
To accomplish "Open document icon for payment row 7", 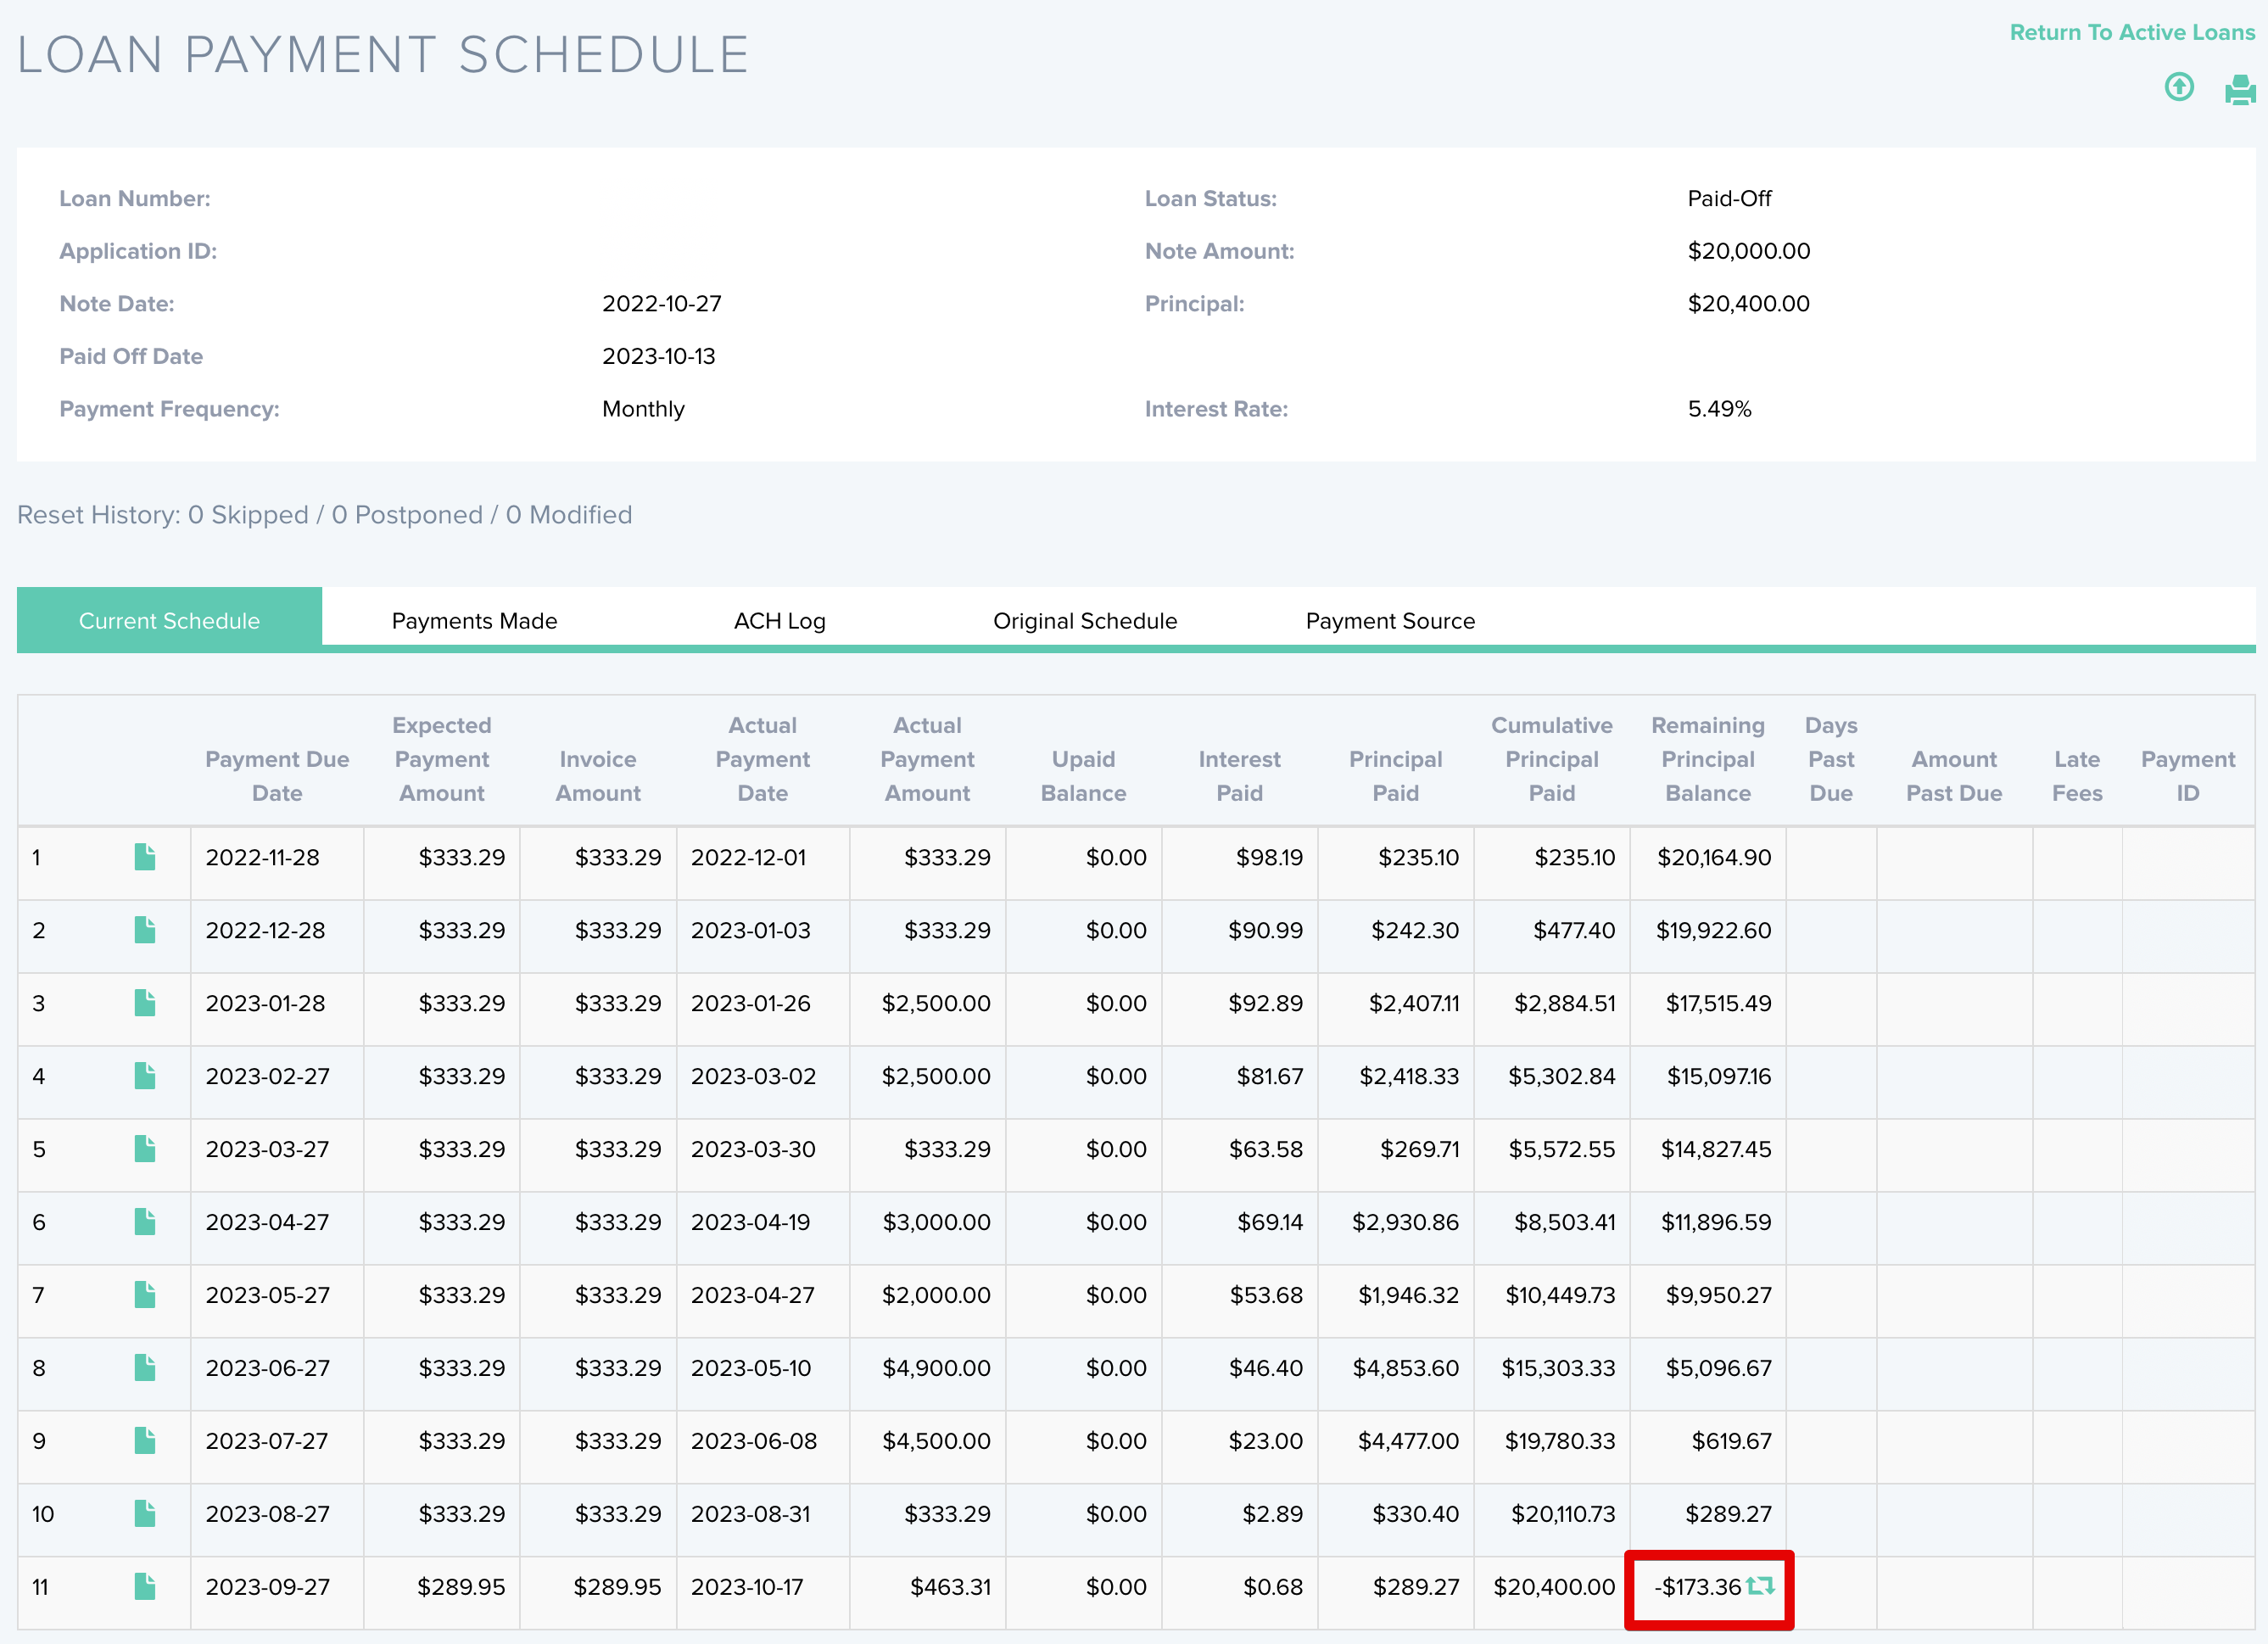I will coord(145,1295).
